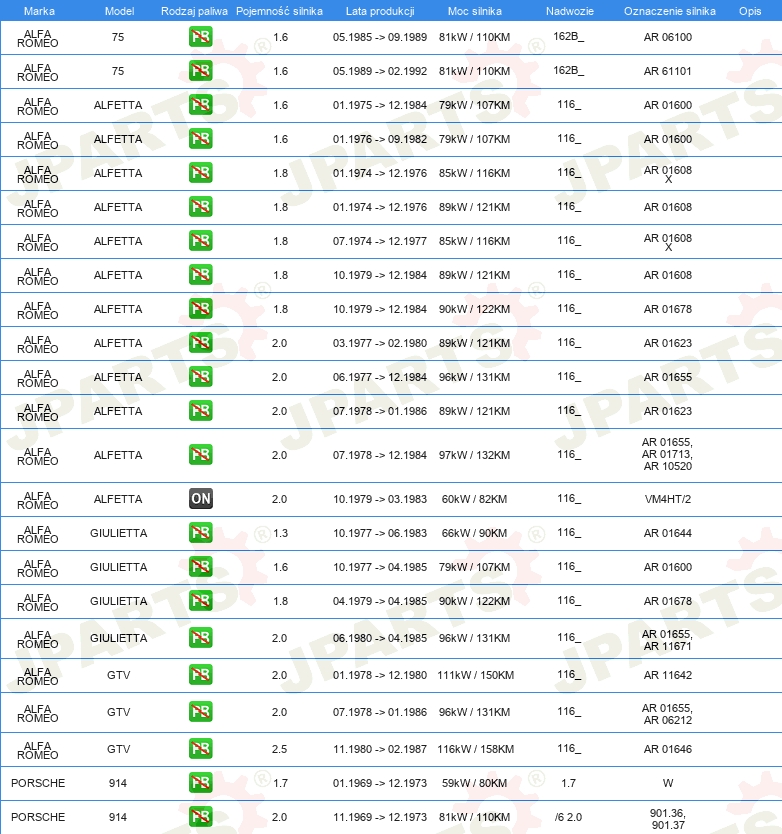This screenshot has width=782, height=834.
Task: Click date range 01.1969 -> 12.1973
Action: [380, 783]
